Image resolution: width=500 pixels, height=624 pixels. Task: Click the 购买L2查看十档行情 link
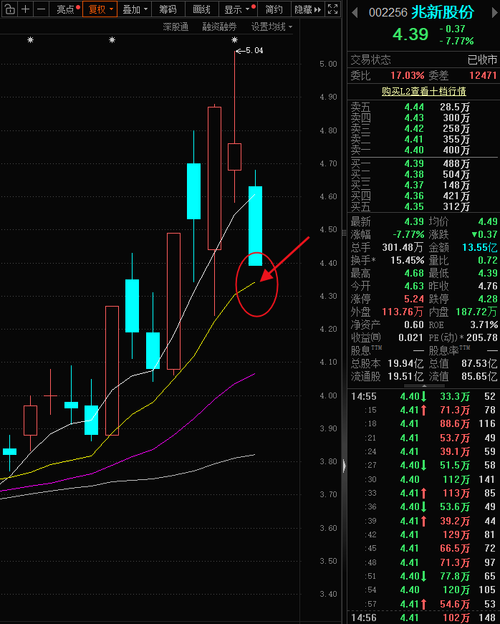[x=424, y=91]
